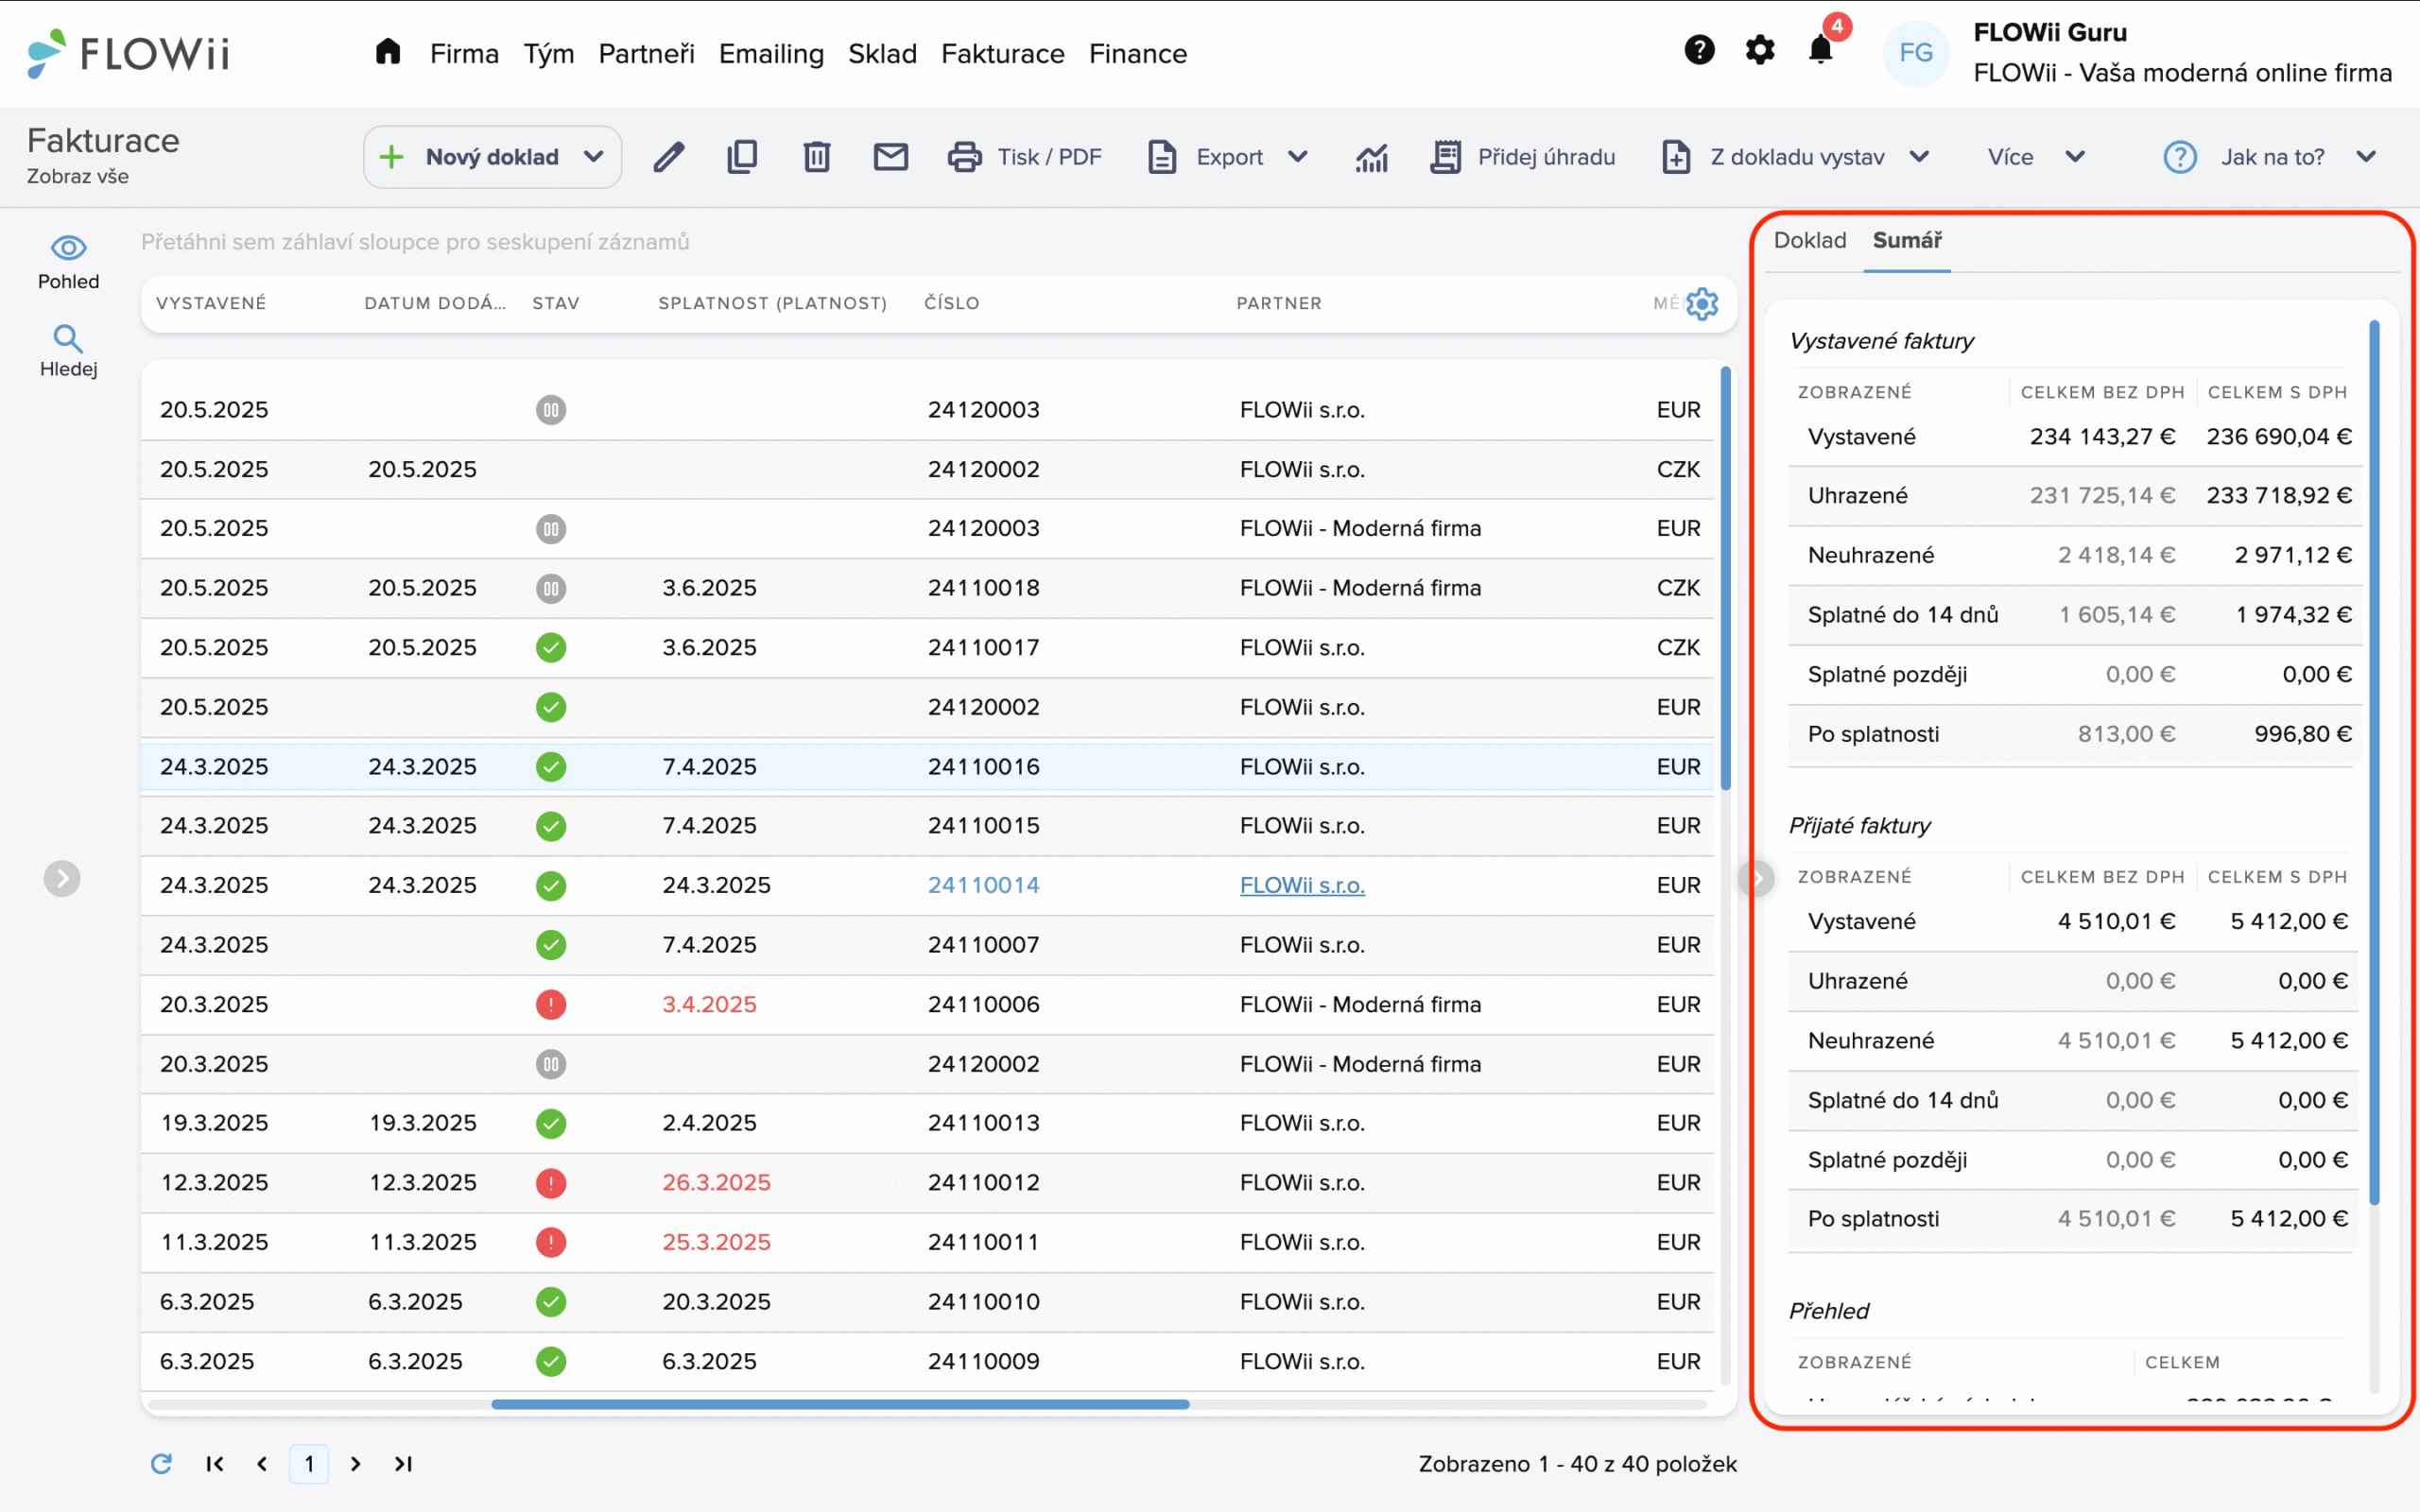Open the notifications bell
Viewport: 2420px width, 1512px height.
coord(1821,50)
